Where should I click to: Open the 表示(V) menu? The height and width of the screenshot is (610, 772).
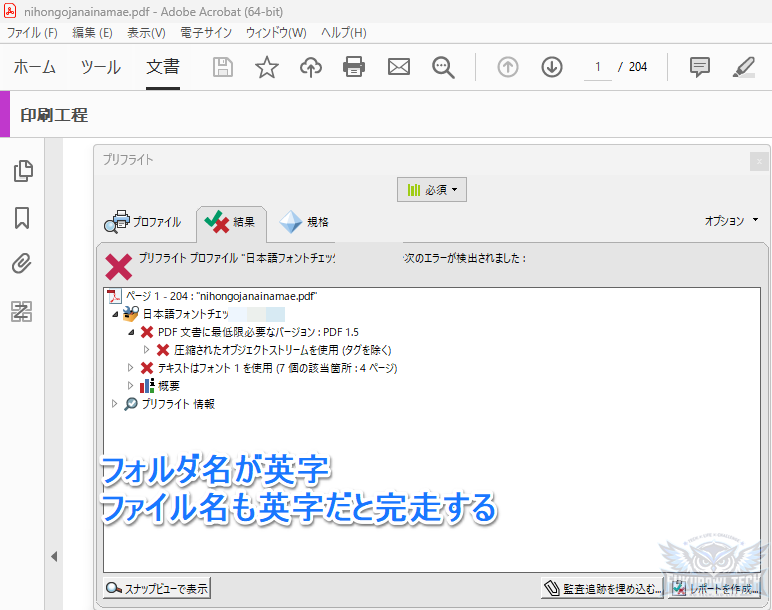coord(146,33)
